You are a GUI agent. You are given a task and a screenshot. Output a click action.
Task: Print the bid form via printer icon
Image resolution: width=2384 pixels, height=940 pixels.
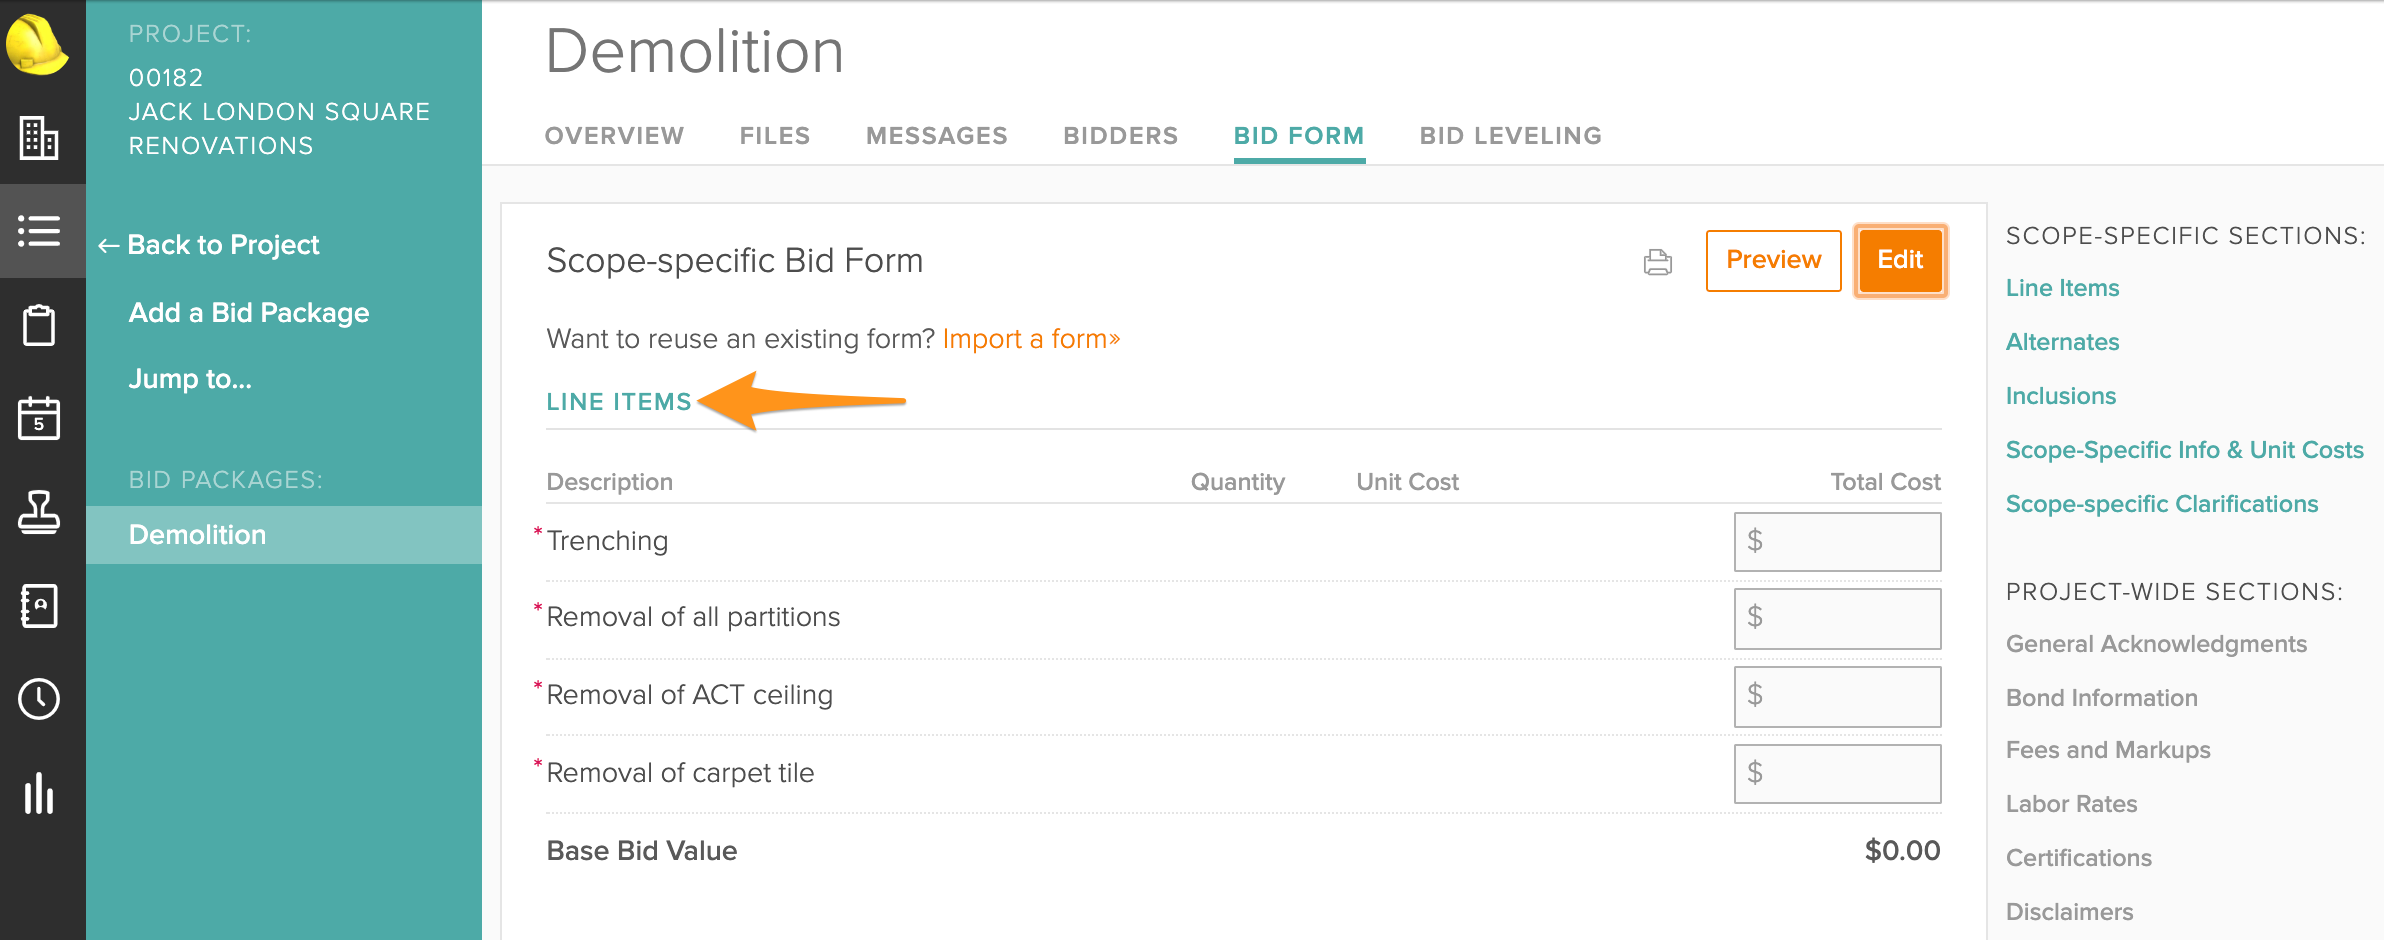click(1658, 262)
